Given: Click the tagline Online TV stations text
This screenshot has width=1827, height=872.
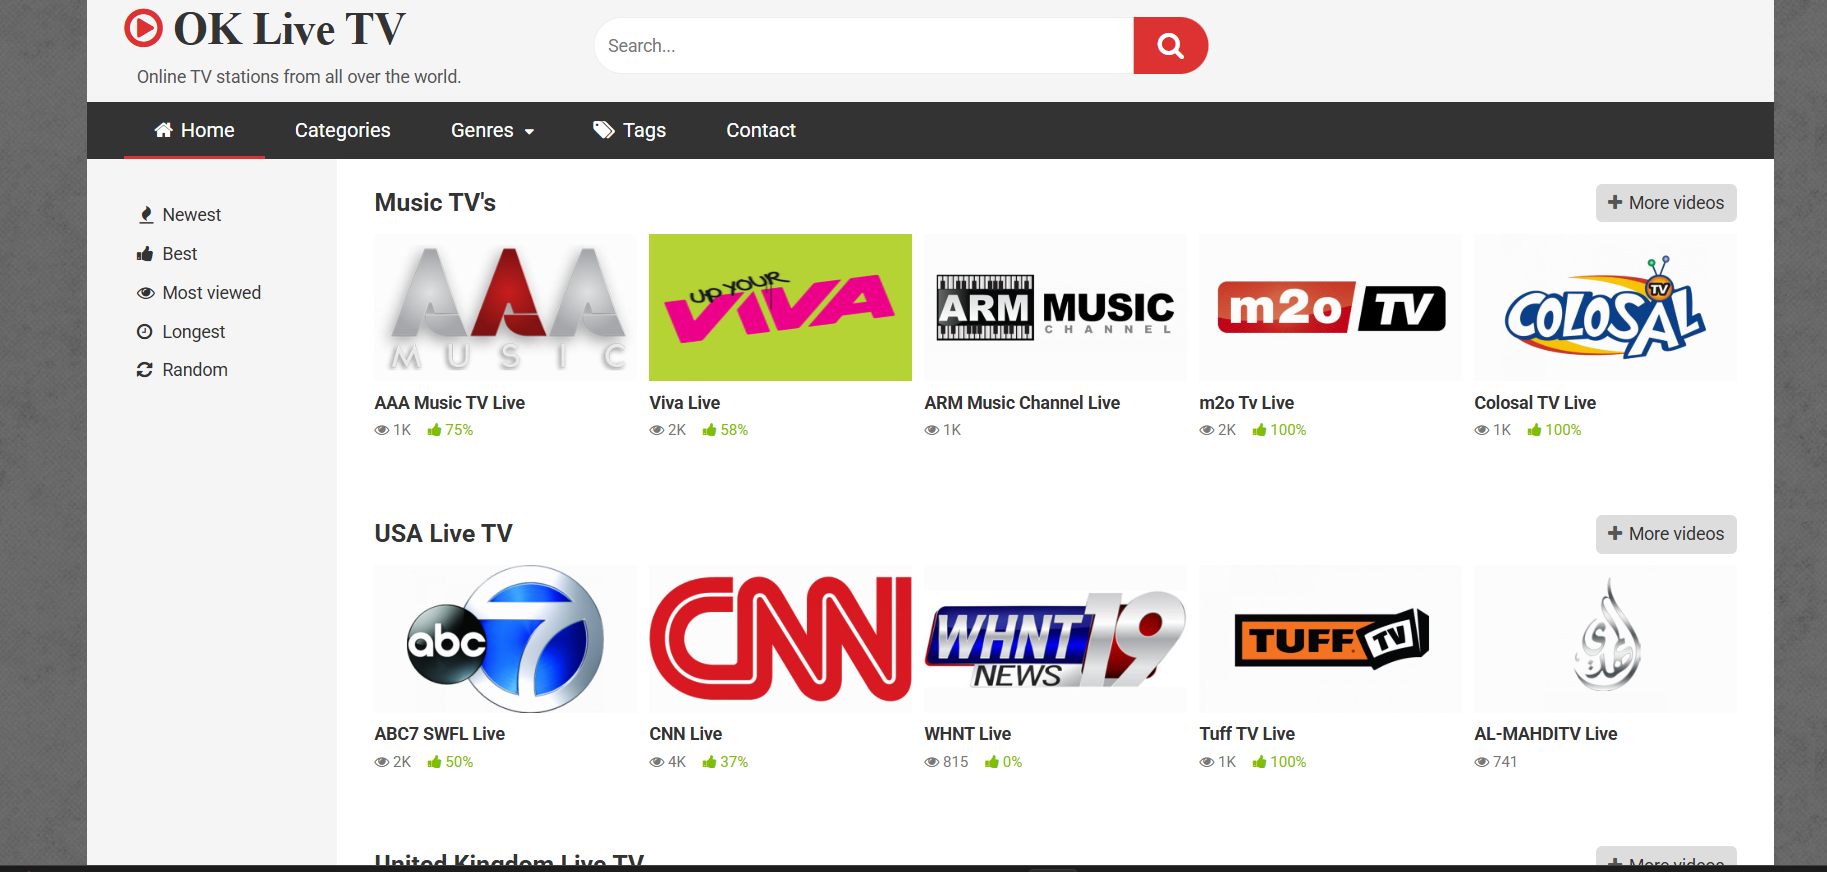Looking at the screenshot, I should pyautogui.click(x=299, y=77).
